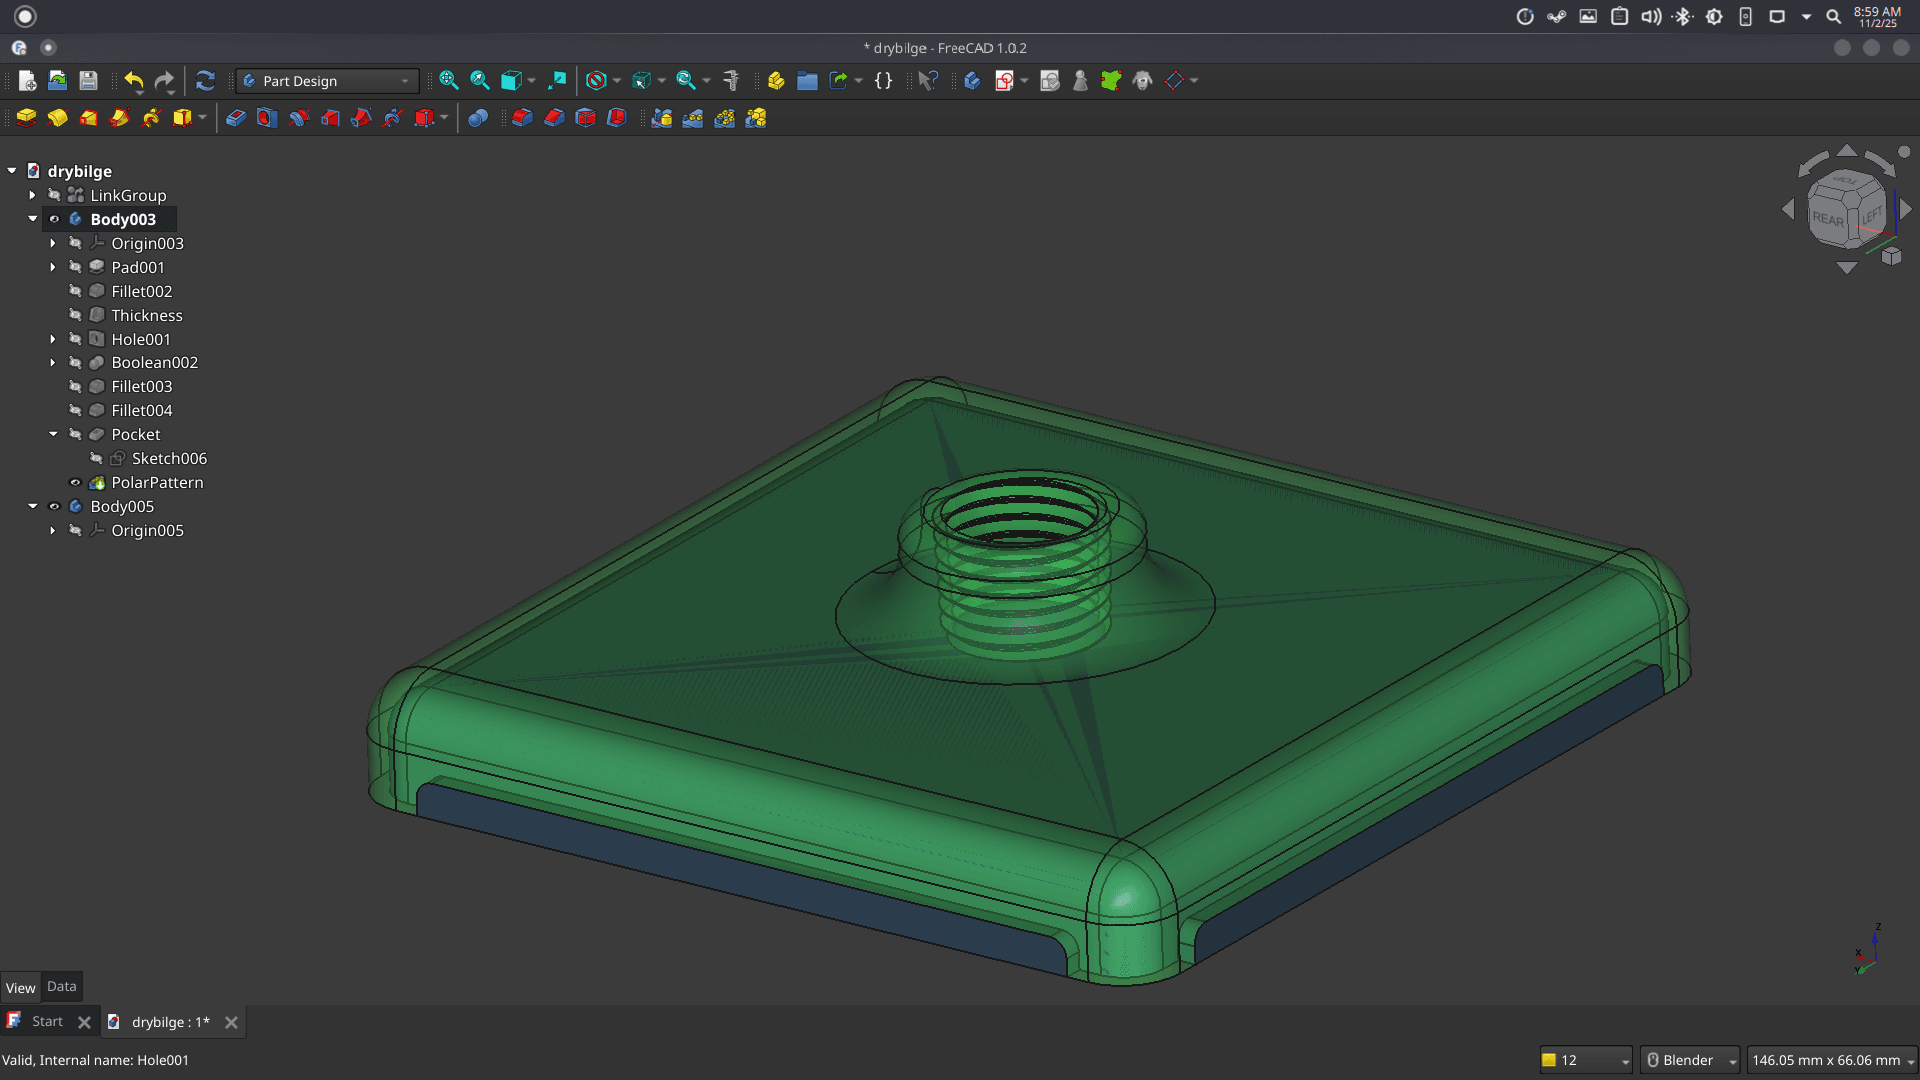Undo the last action

(x=134, y=81)
